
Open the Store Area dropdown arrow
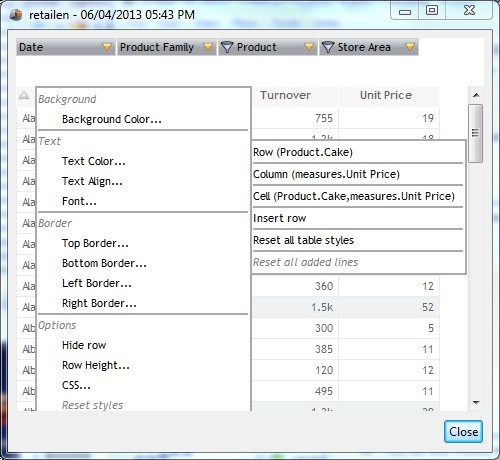[x=410, y=47]
